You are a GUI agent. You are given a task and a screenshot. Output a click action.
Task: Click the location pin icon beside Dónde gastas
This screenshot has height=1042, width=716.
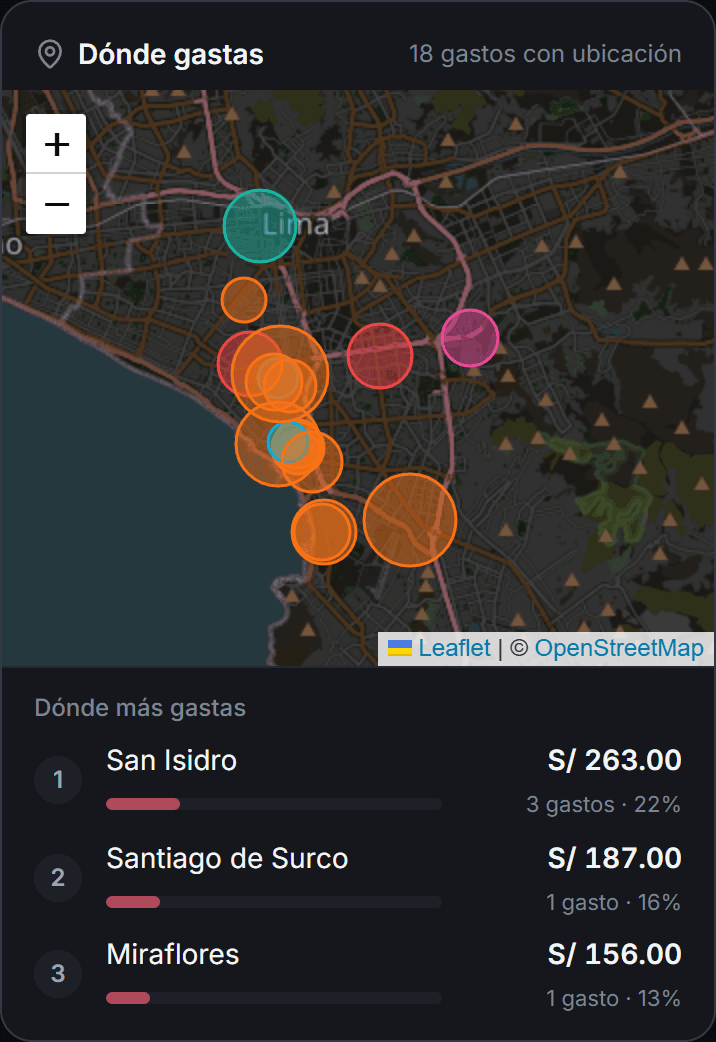tap(50, 54)
